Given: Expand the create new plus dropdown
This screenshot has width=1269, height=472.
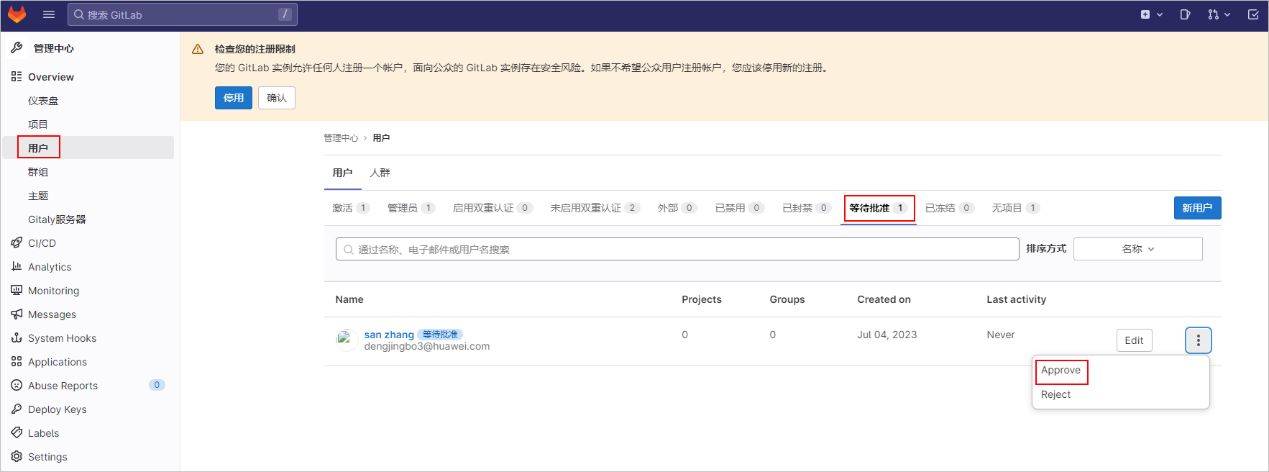Looking at the screenshot, I should (1152, 15).
